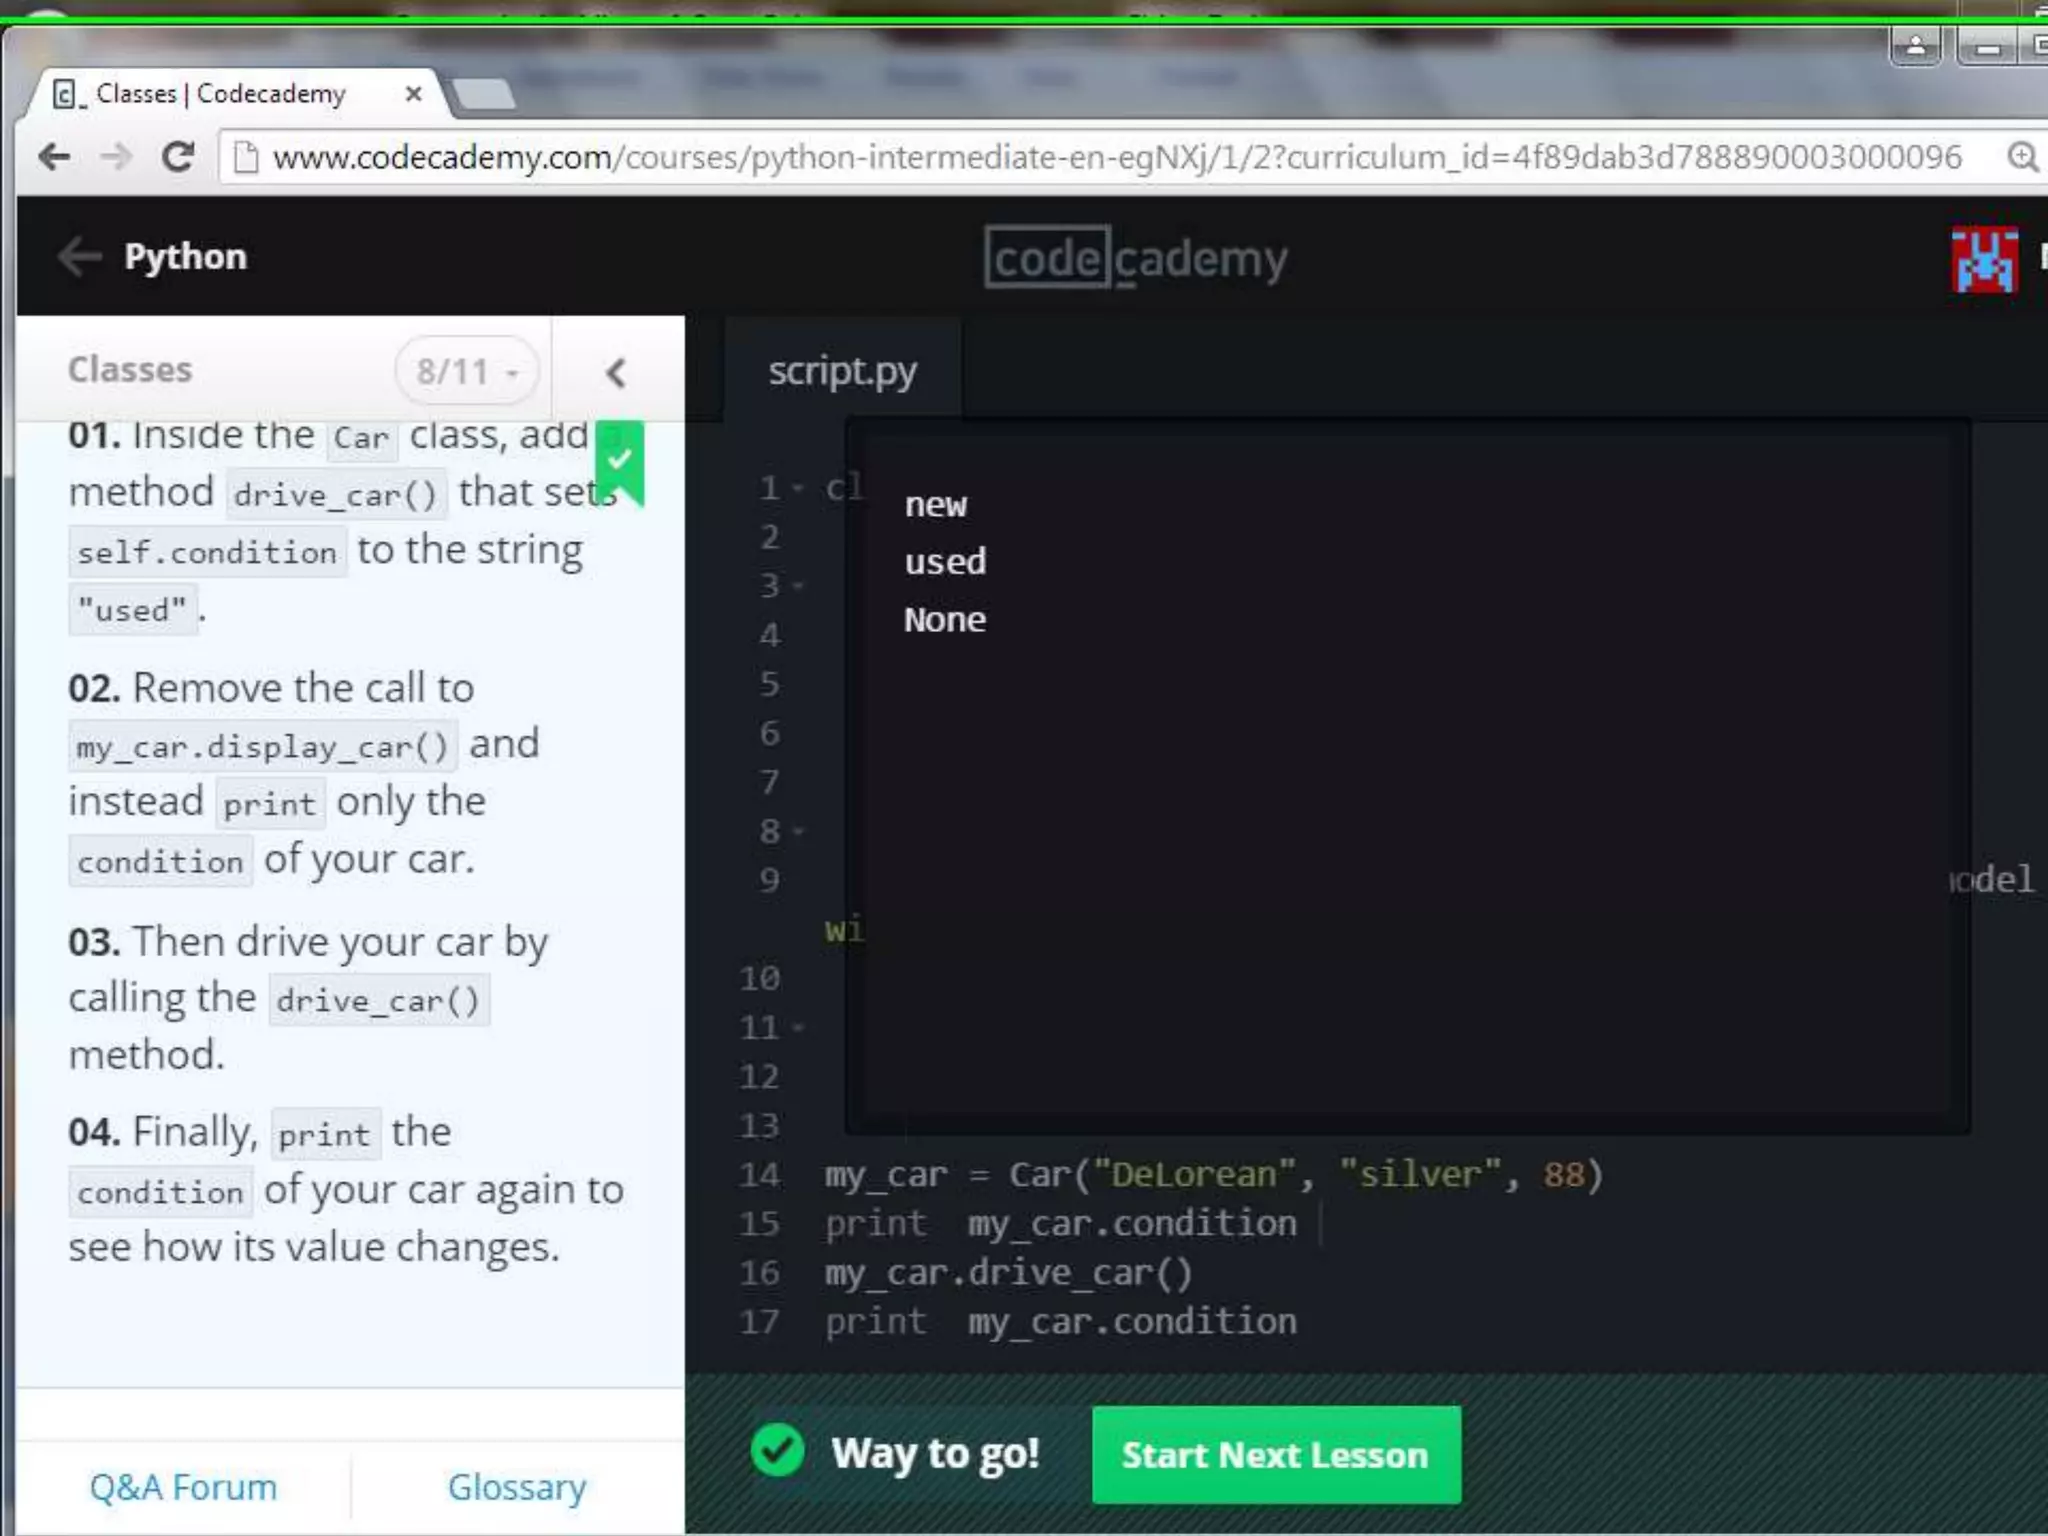The height and width of the screenshot is (1536, 2048).
Task: Click the Classes section heading
Action: [130, 370]
